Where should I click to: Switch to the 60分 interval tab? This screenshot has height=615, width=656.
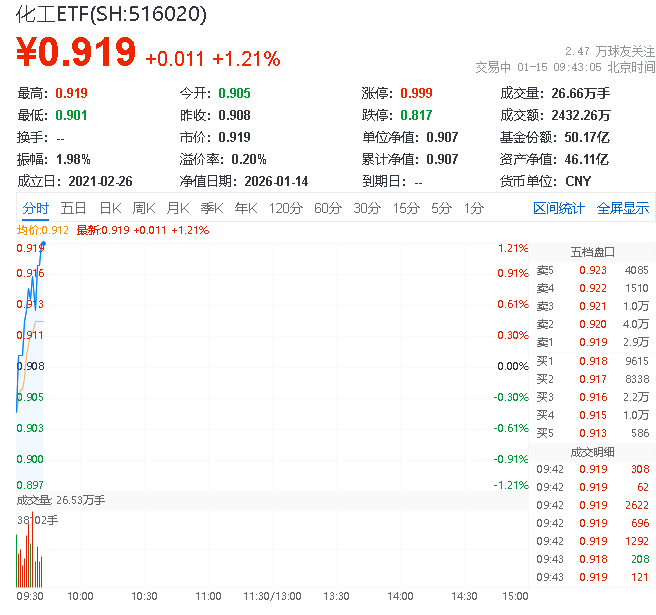pyautogui.click(x=328, y=208)
